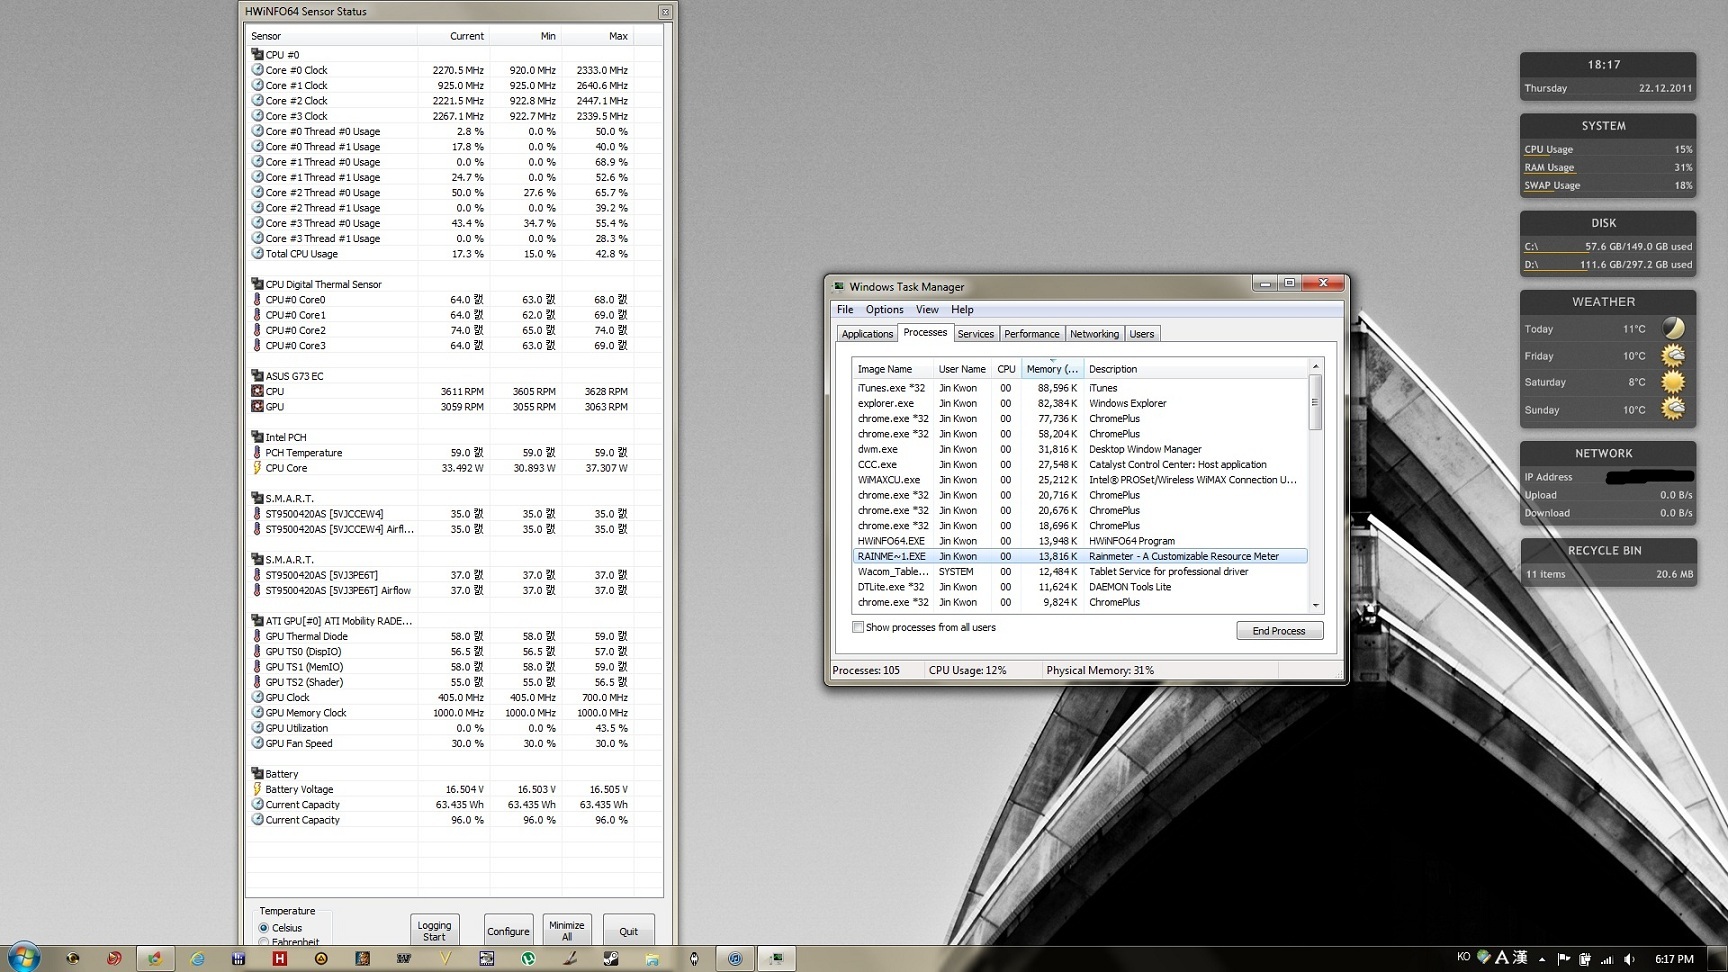Open Internet Explorer taskbar icon
This screenshot has width=1728, height=972.
point(197,958)
